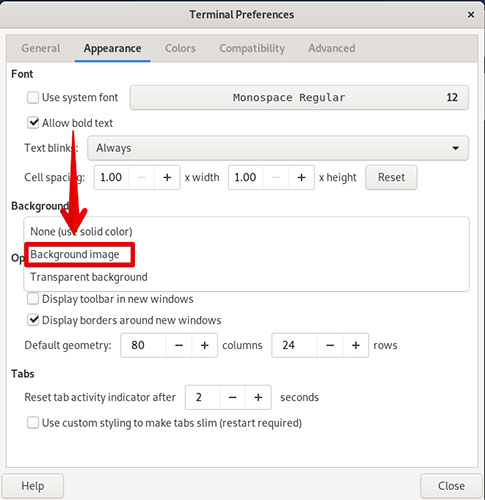The image size is (485, 500).
Task: Decrease tab activity seconds with minus
Action: click(x=233, y=397)
